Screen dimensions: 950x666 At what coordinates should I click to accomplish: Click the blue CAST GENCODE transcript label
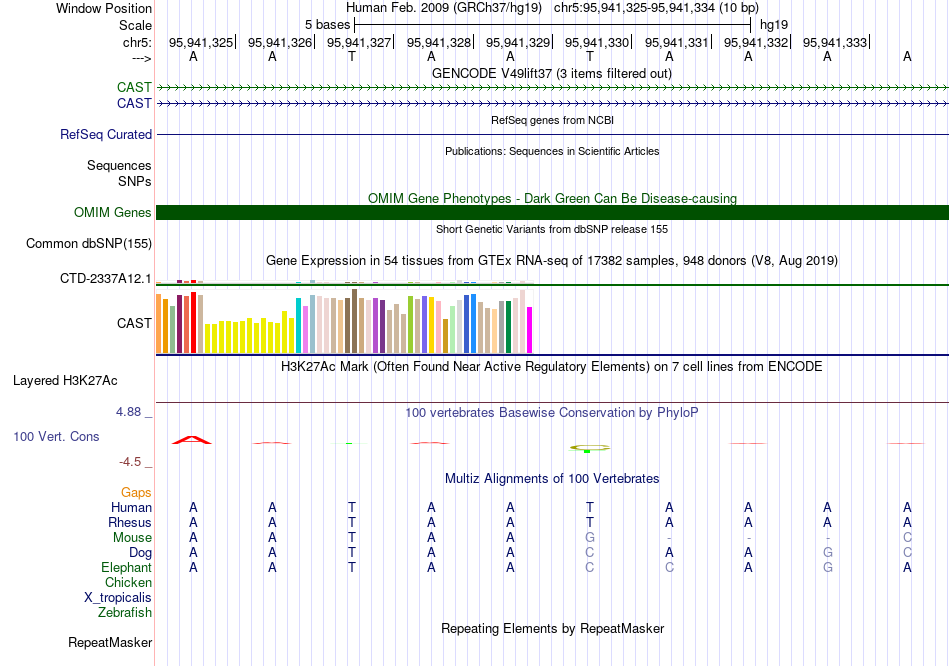(134, 104)
